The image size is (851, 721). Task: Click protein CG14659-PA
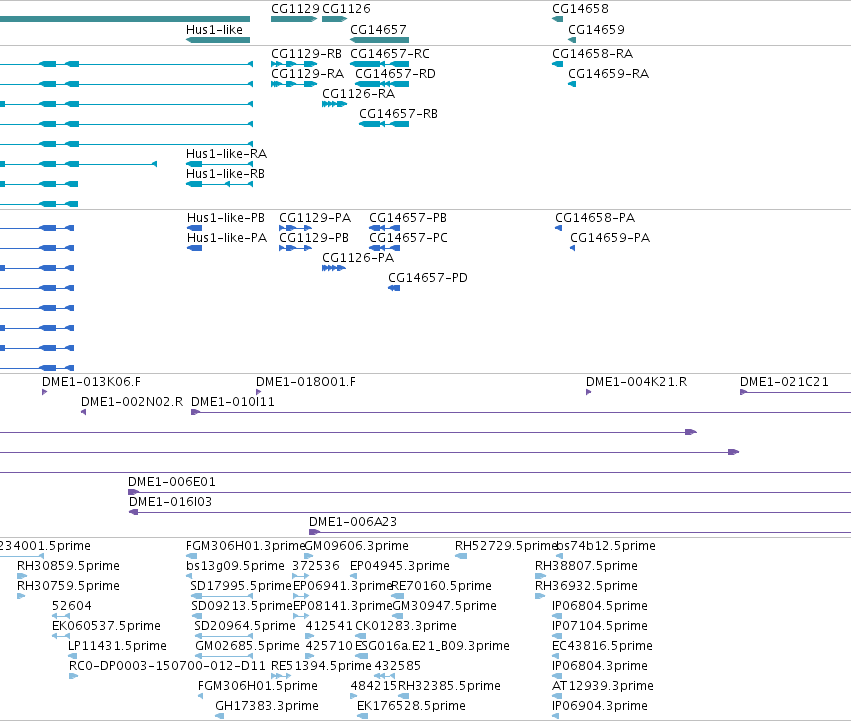click(610, 238)
